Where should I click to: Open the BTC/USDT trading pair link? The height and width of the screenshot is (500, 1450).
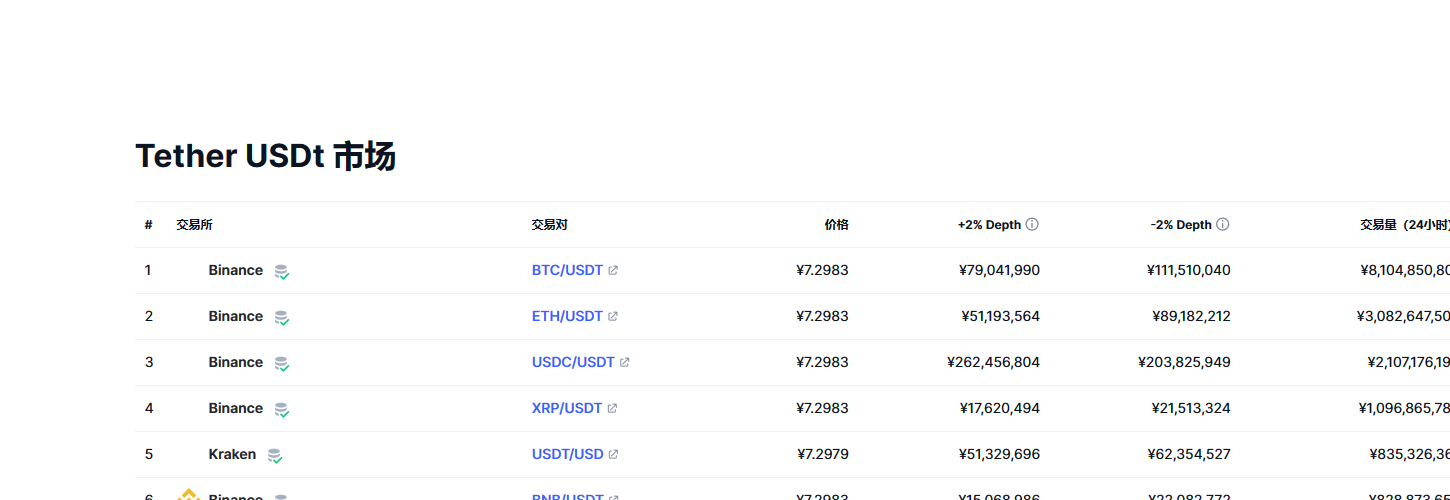click(567, 271)
